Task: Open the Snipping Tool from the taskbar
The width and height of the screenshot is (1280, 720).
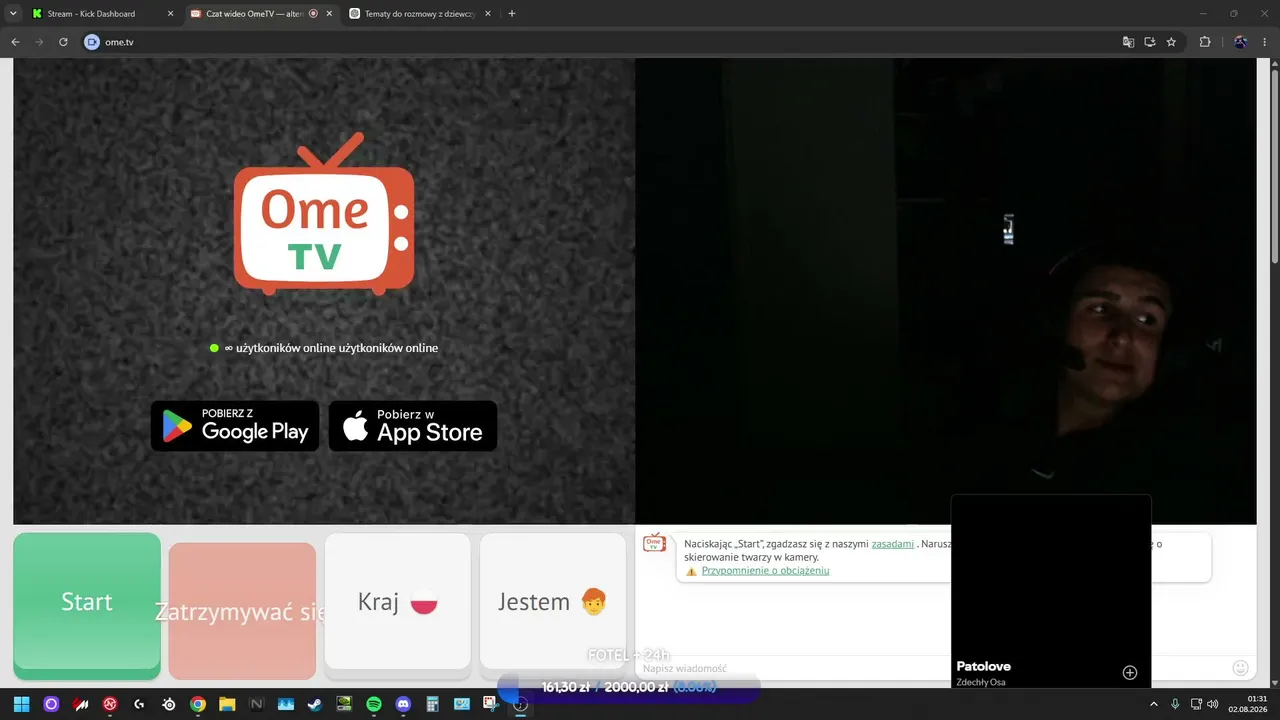Action: 491,704
